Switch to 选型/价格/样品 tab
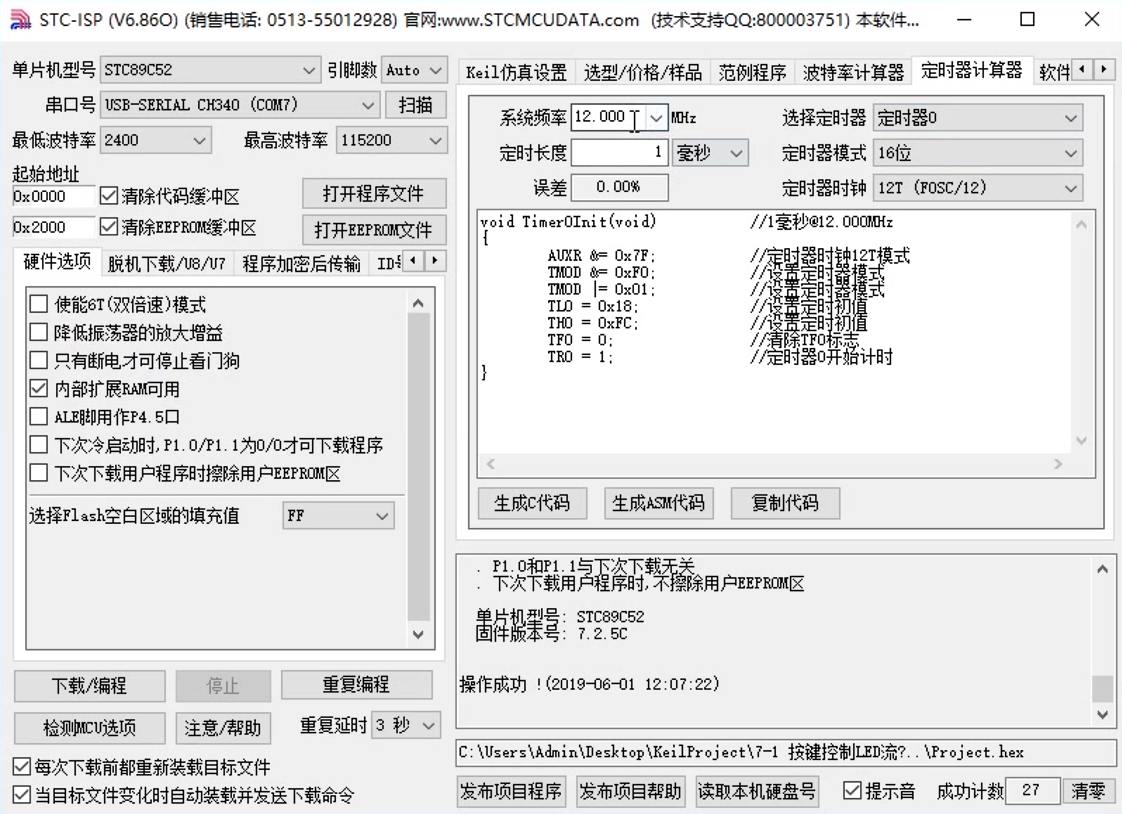 643,72
